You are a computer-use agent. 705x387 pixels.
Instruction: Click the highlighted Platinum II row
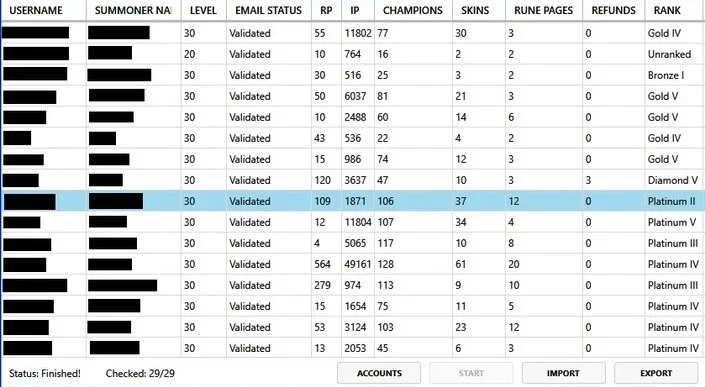(x=352, y=201)
